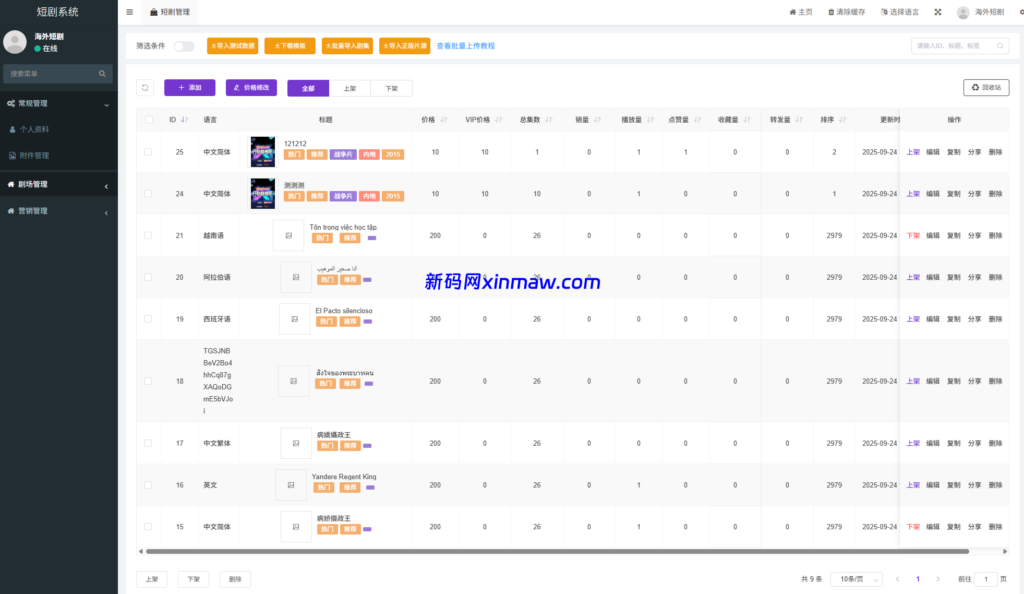1024x594 pixels.
Task: Click the purple 添加 button
Action: pos(189,88)
